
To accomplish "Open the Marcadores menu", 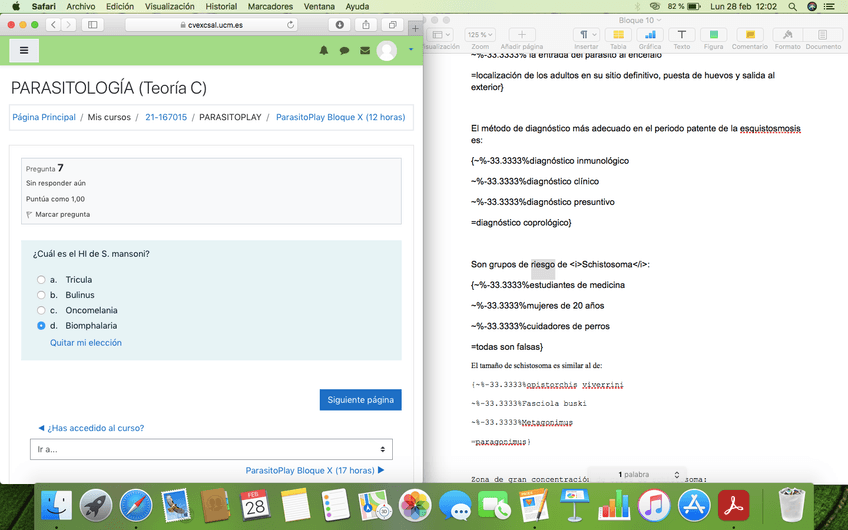I will click(270, 6).
